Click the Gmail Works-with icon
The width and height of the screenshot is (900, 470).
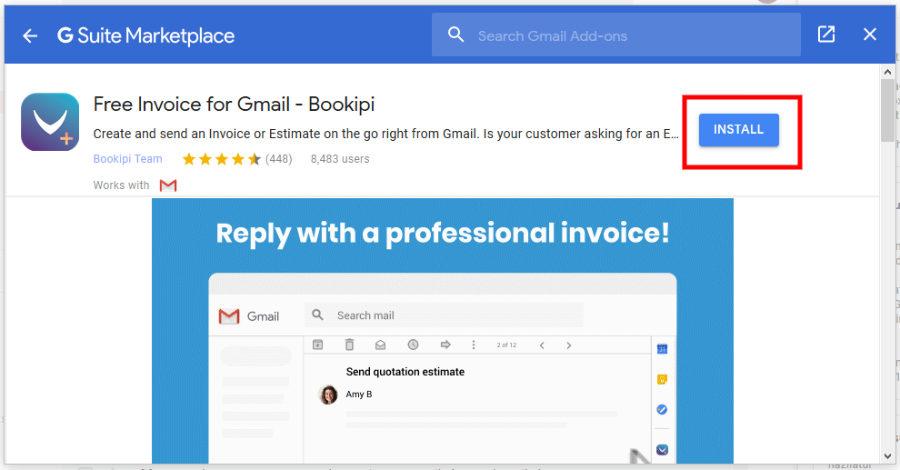[x=168, y=185]
